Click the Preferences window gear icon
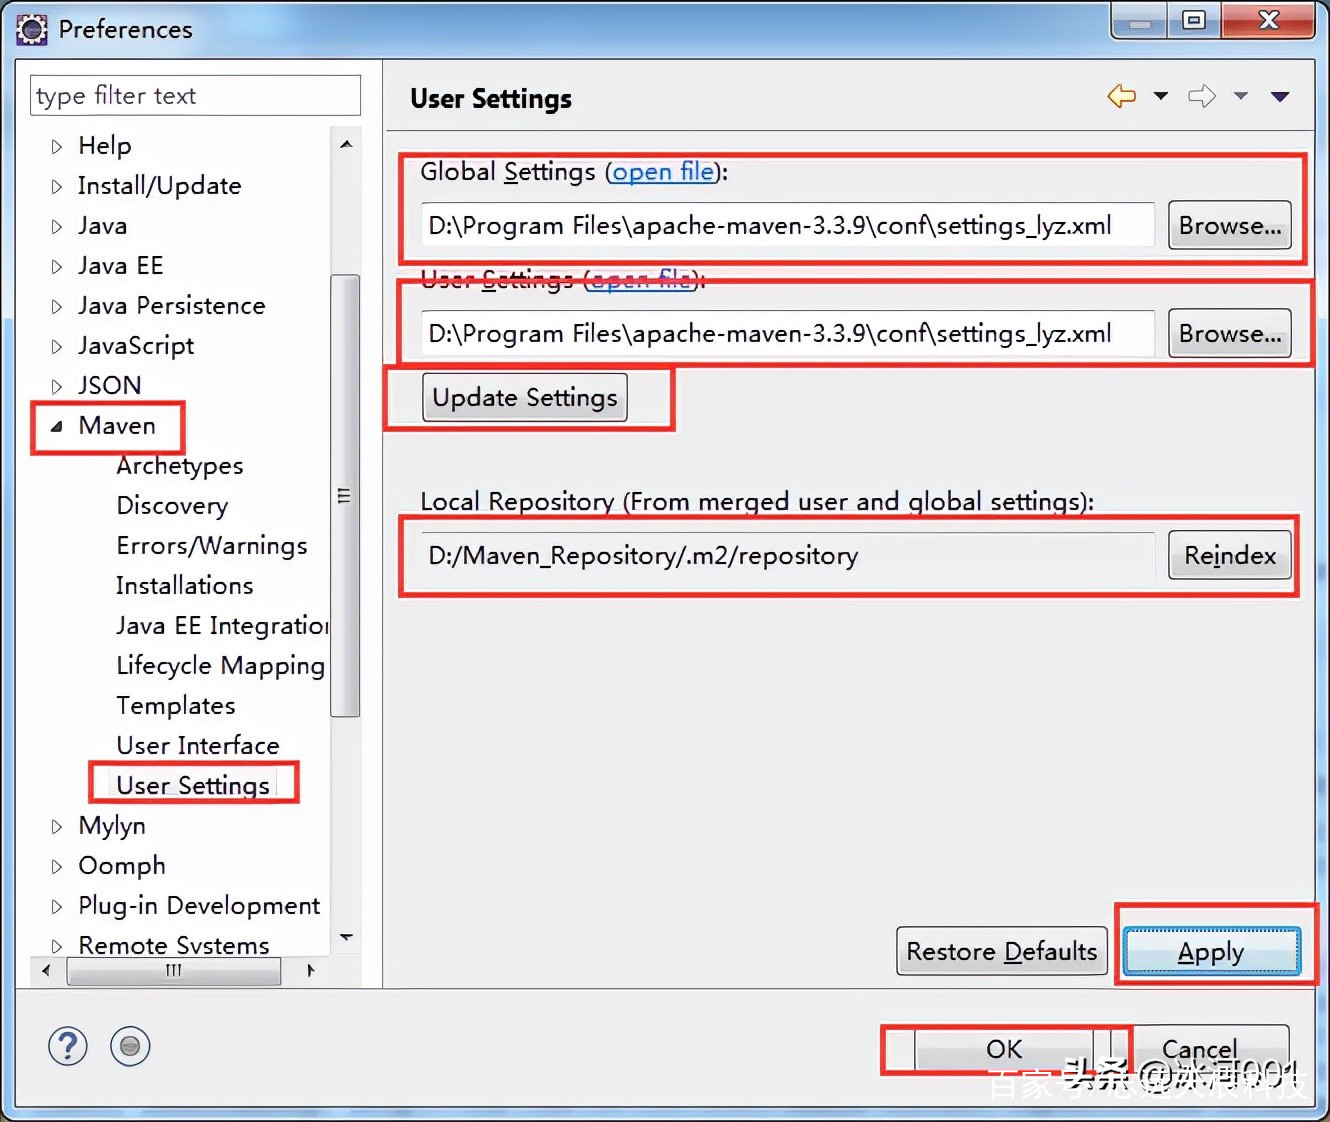The width and height of the screenshot is (1330, 1122). tap(32, 30)
